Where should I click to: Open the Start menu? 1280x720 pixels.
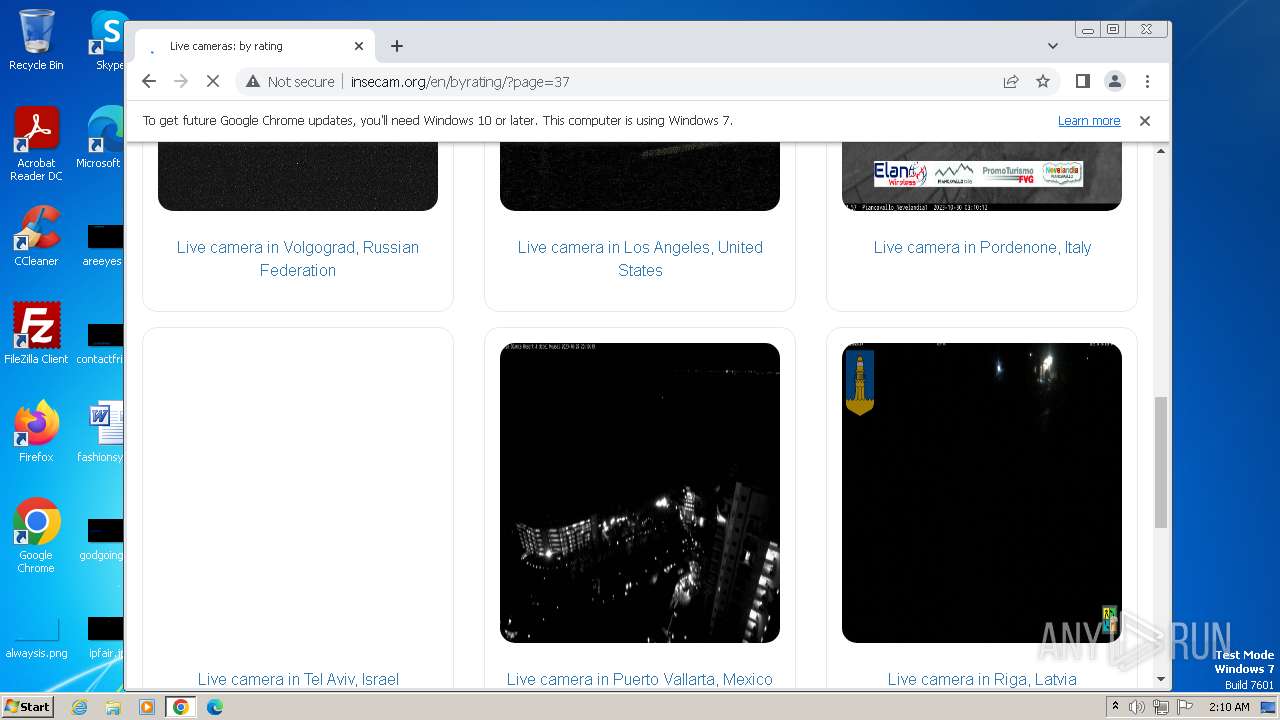click(28, 706)
